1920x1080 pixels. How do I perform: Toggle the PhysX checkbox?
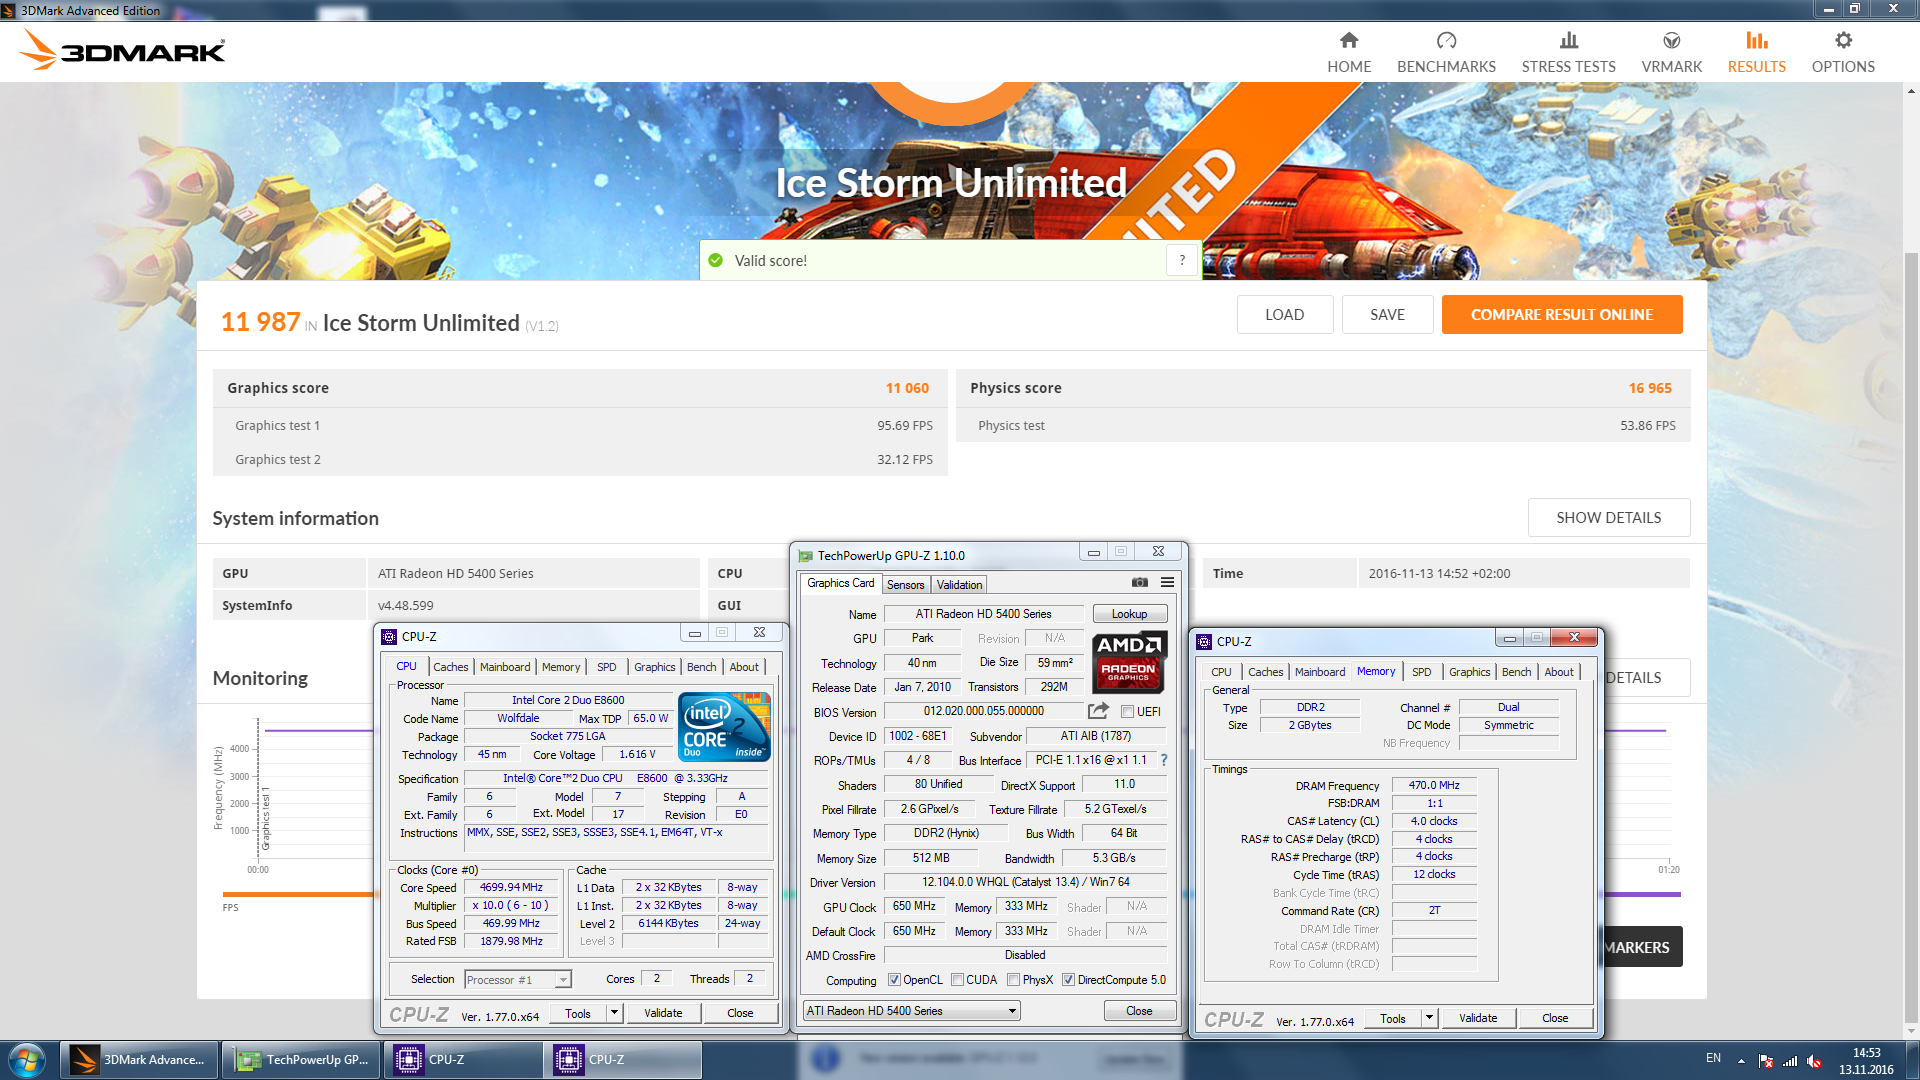tap(1013, 980)
